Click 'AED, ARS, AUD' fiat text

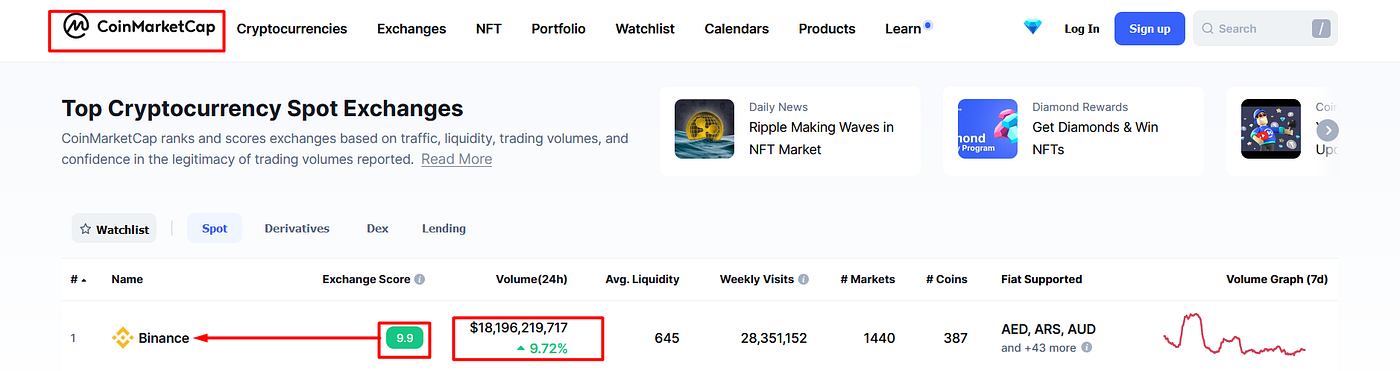point(1048,329)
